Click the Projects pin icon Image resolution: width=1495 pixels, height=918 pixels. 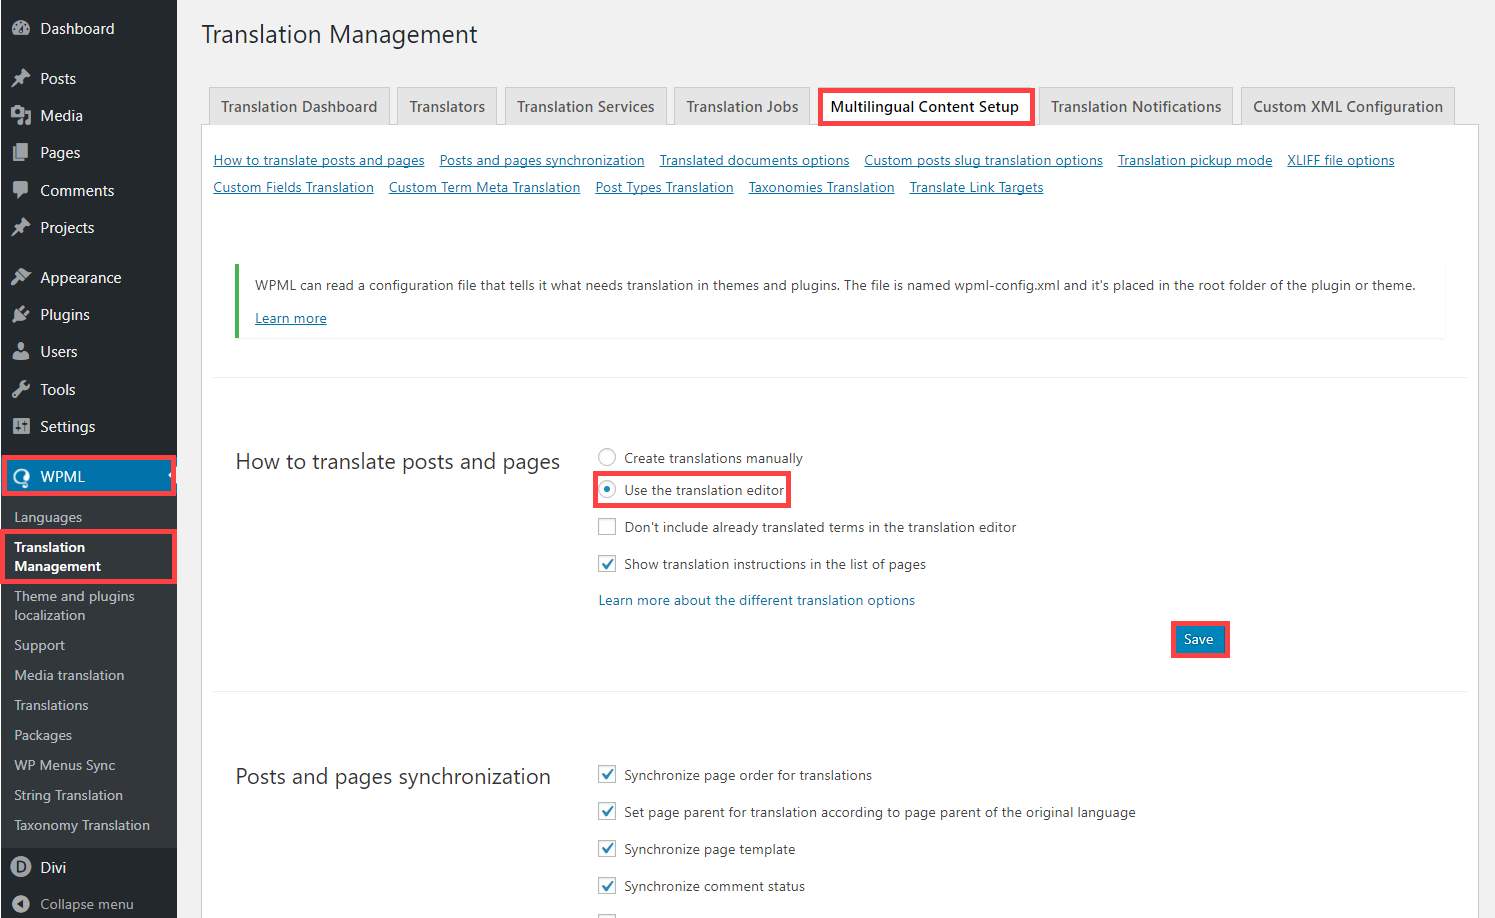tap(21, 228)
